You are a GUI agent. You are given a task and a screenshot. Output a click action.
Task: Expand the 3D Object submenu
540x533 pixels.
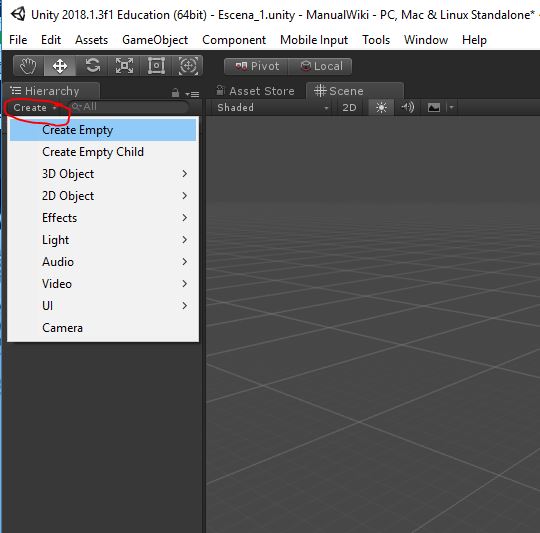103,174
